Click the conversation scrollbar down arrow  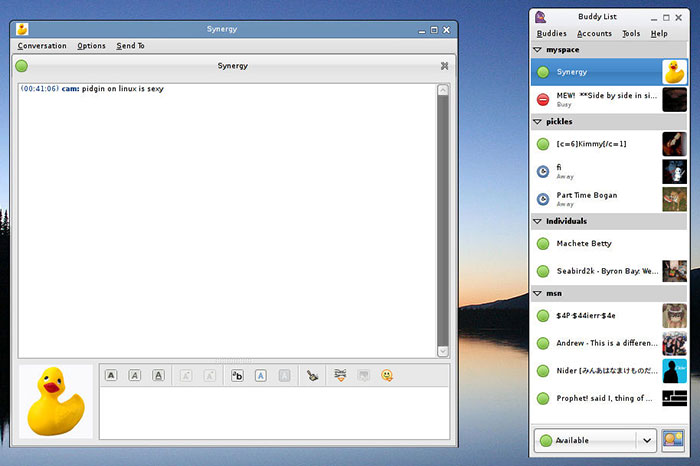coord(443,351)
